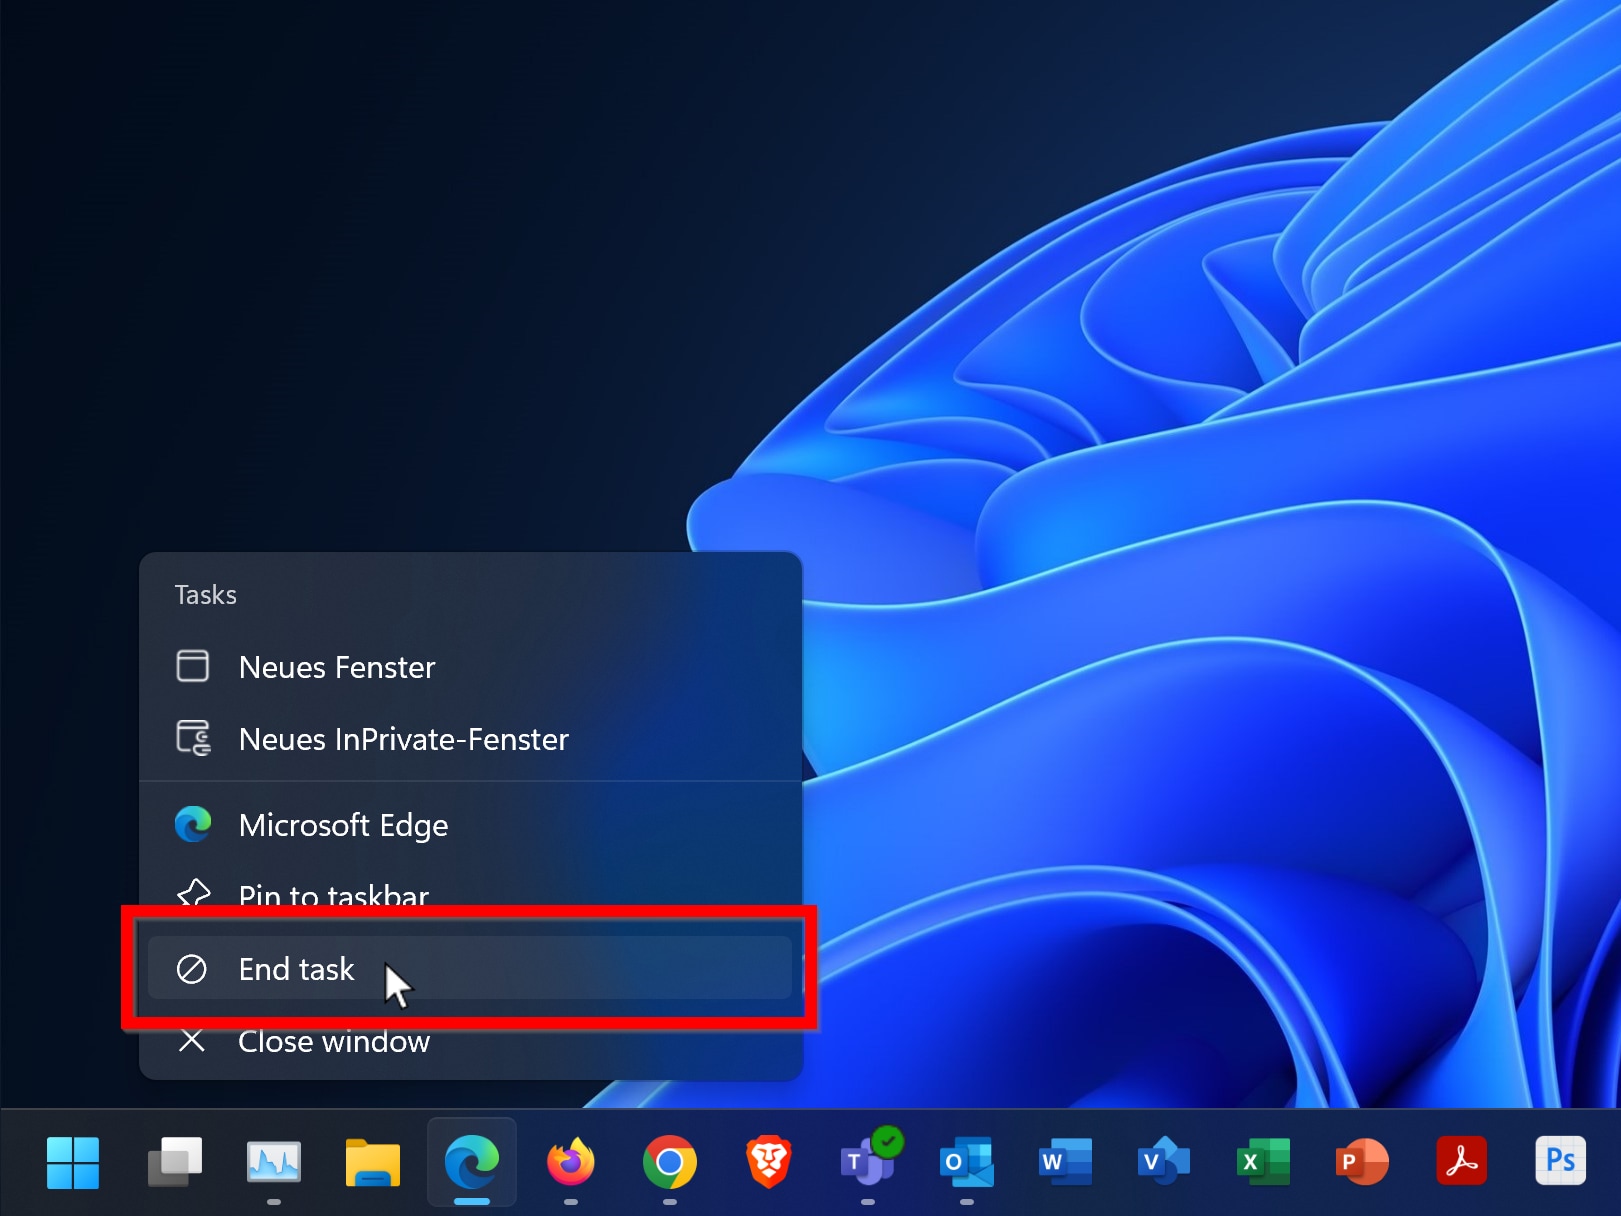Click Close window in the context menu
The height and width of the screenshot is (1216, 1621).
click(334, 1043)
